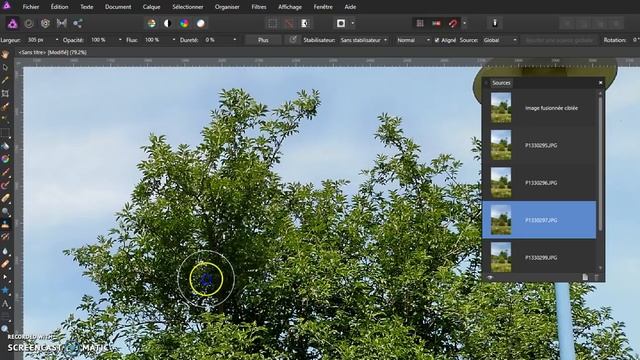Open the Opacité value dropdown
This screenshot has width=640, height=360.
point(120,40)
